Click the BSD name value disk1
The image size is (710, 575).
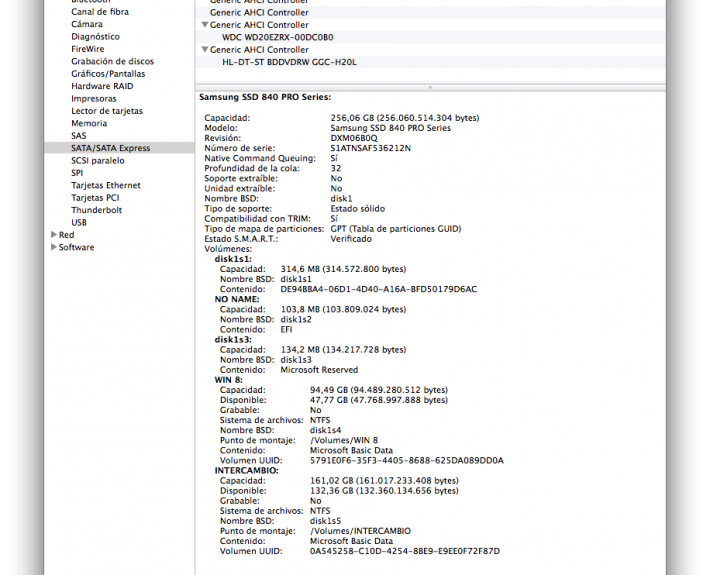[x=341, y=198]
